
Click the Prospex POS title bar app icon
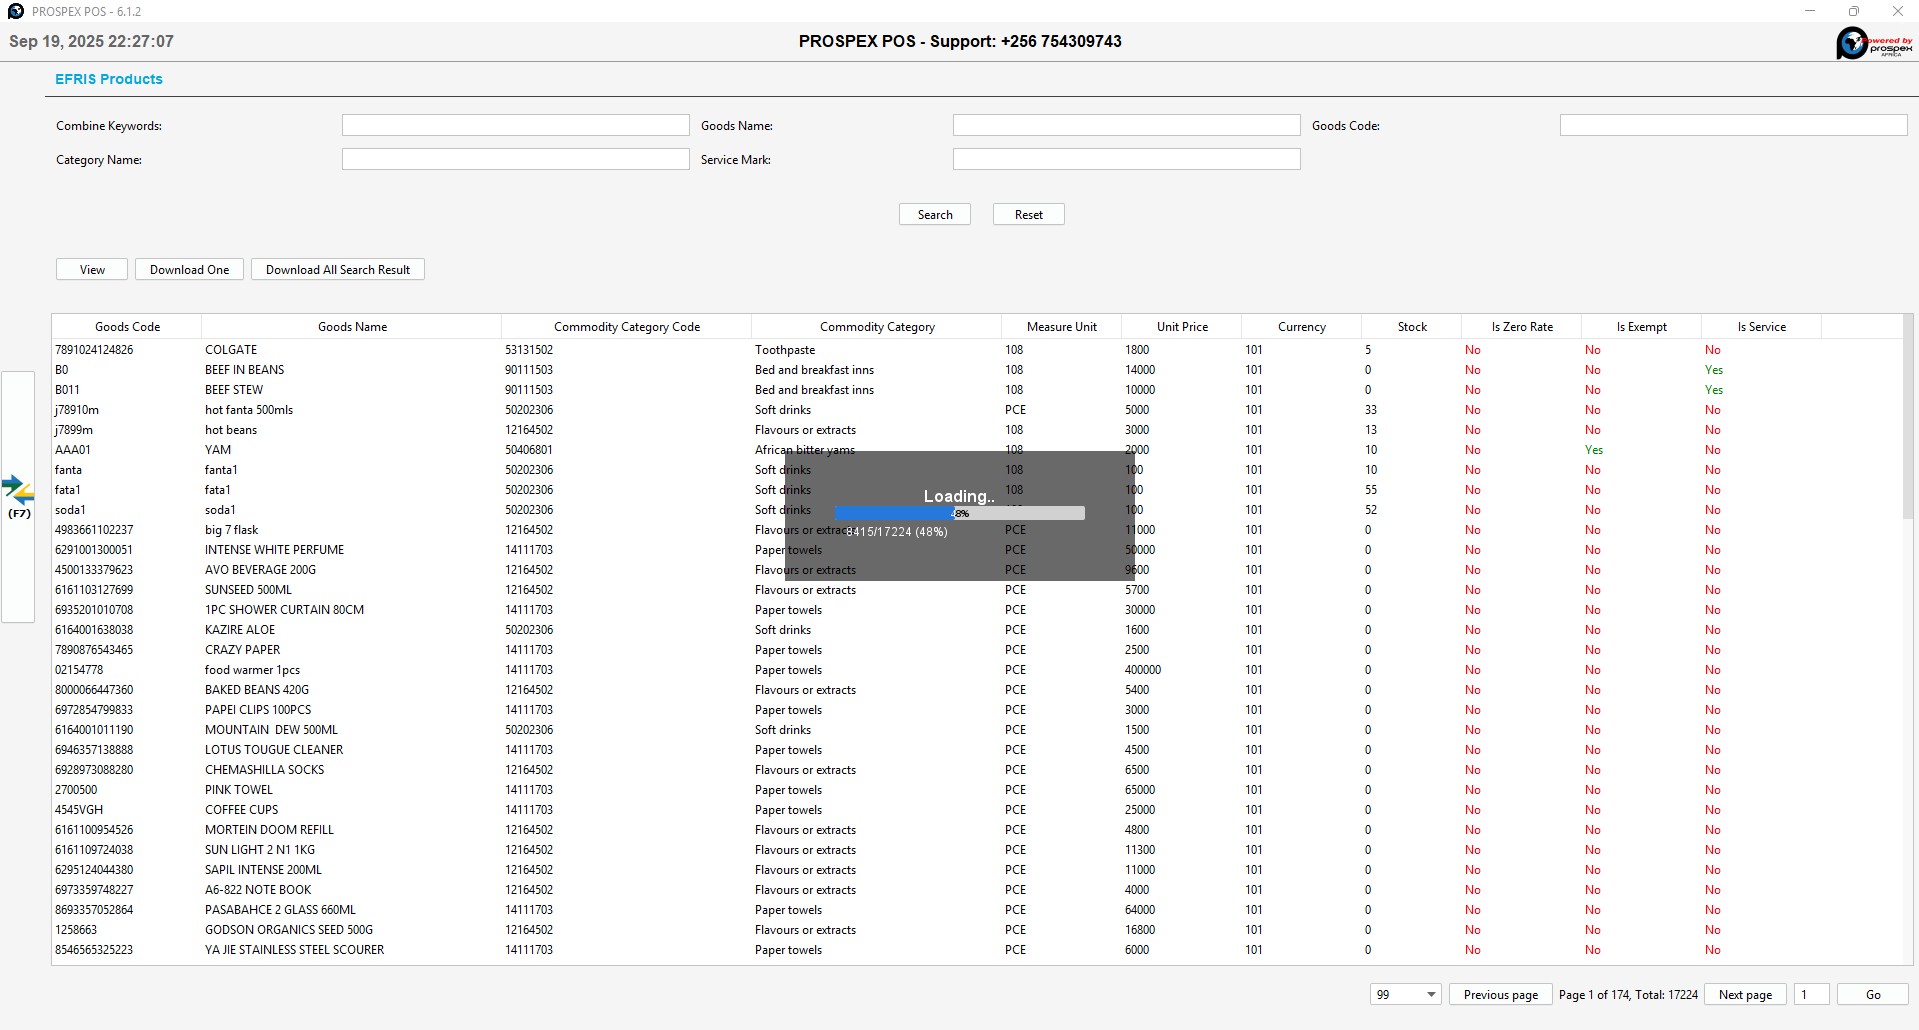coord(15,11)
